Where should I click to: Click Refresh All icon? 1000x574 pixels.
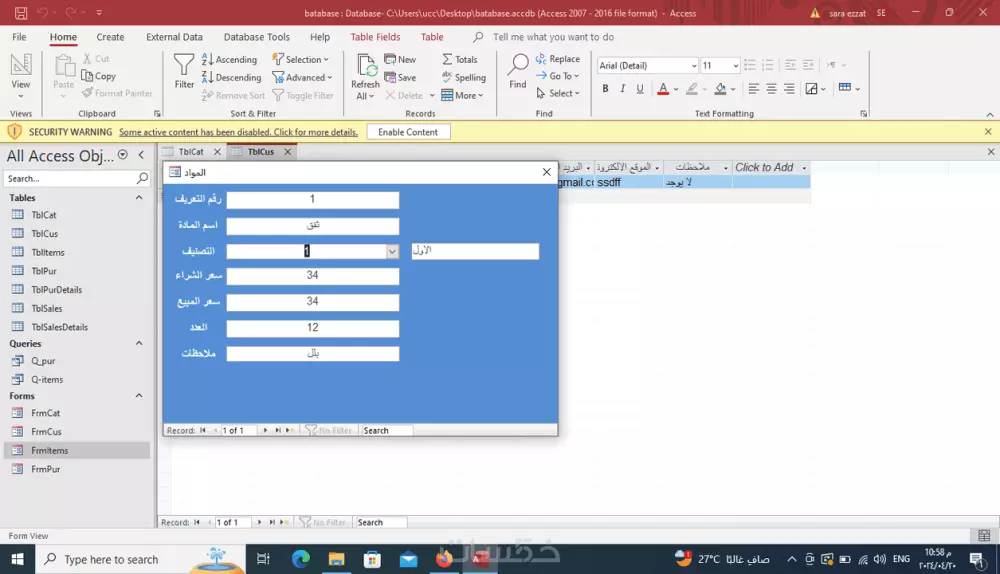(365, 77)
